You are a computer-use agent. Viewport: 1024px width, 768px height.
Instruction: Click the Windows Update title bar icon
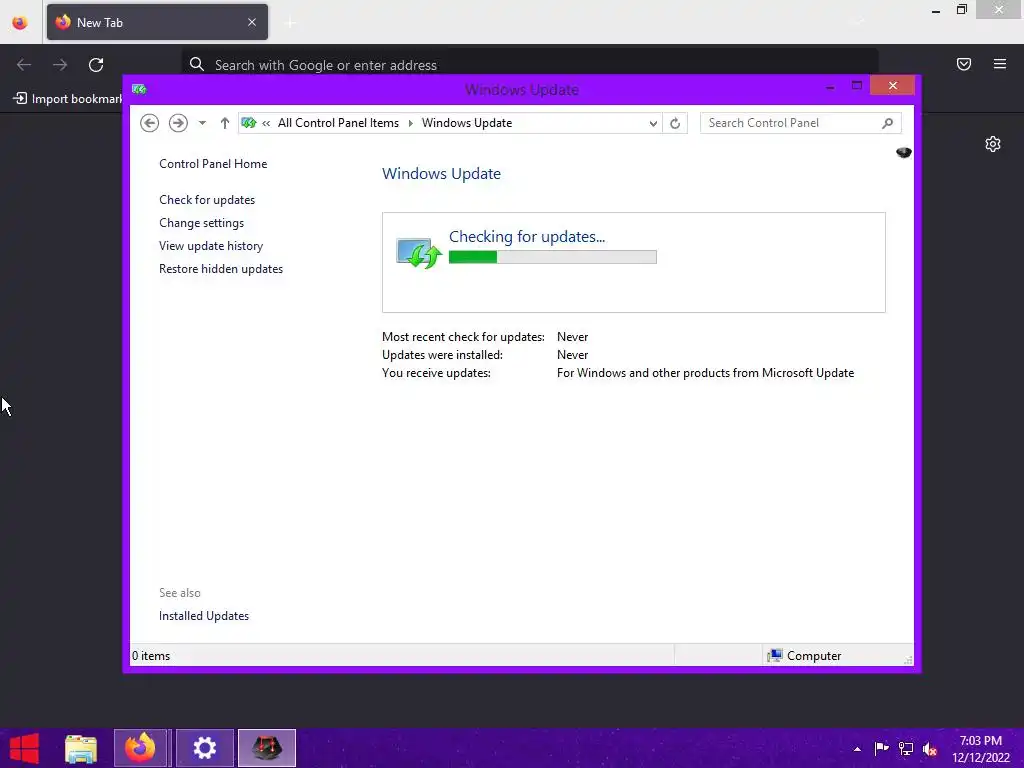[138, 89]
